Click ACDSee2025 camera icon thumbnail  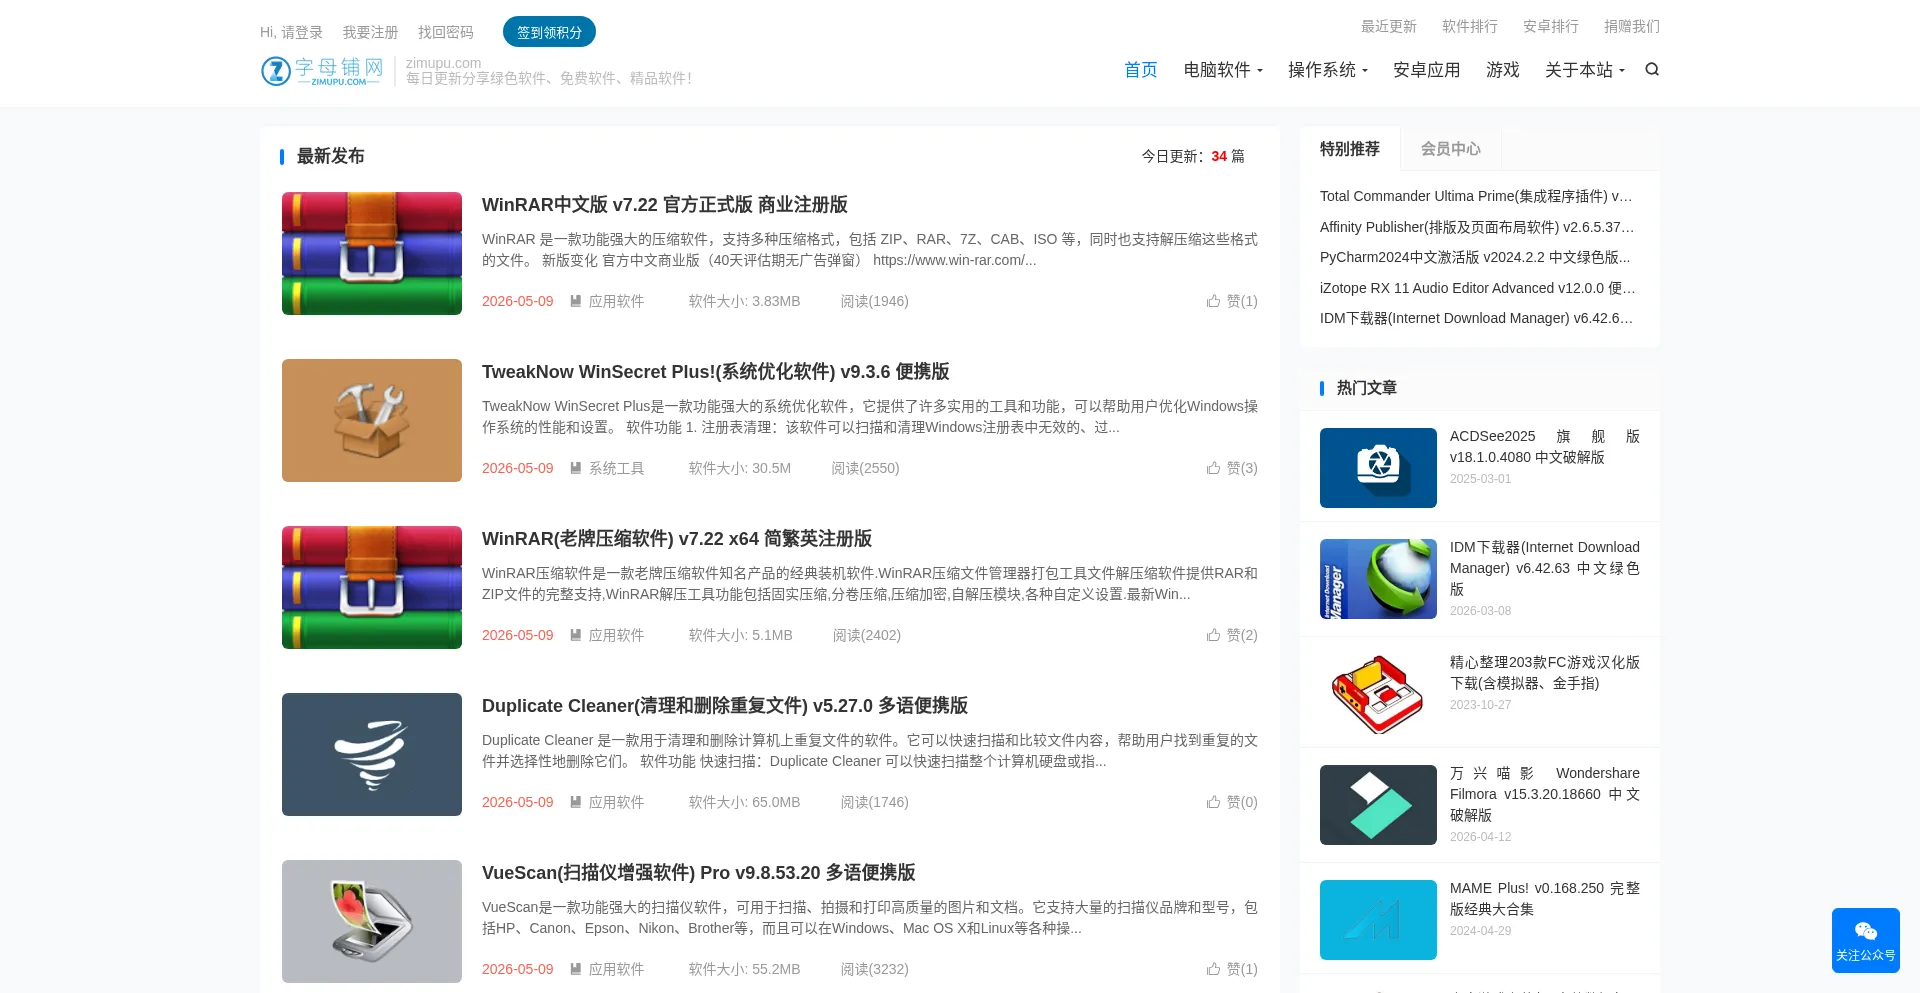click(1378, 468)
